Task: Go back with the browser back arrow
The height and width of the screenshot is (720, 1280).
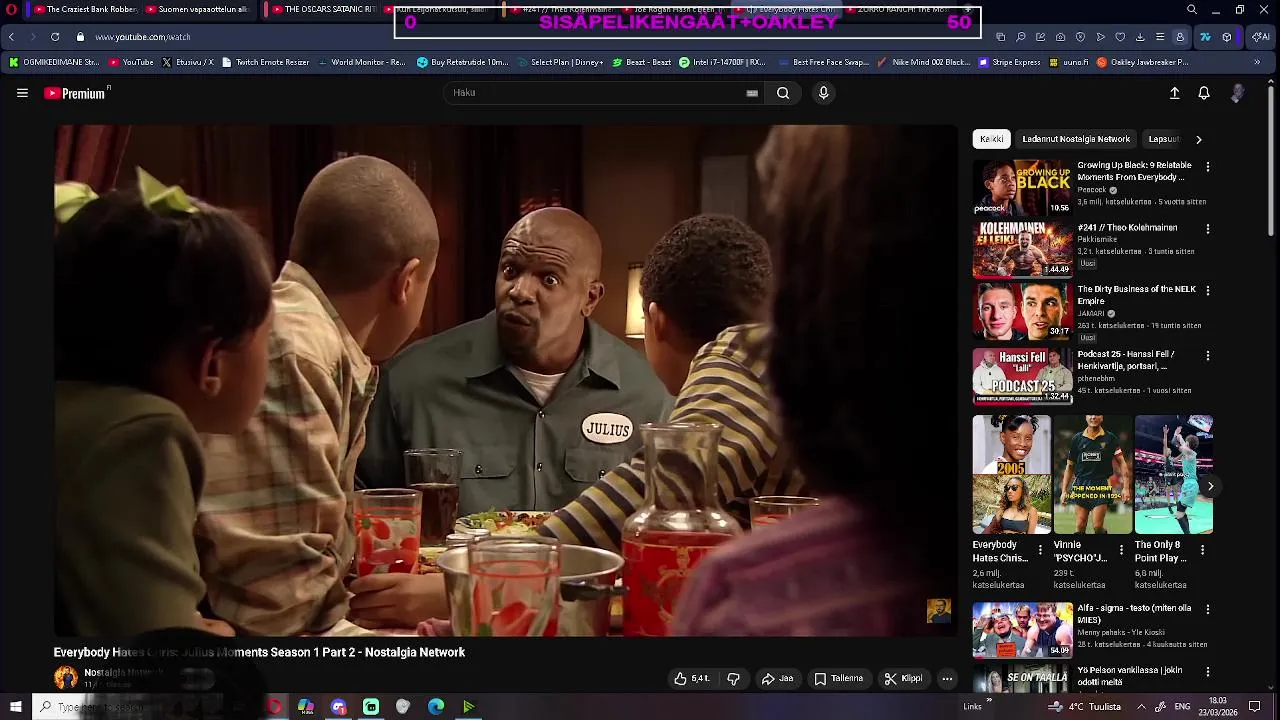Action: pyautogui.click(x=11, y=37)
